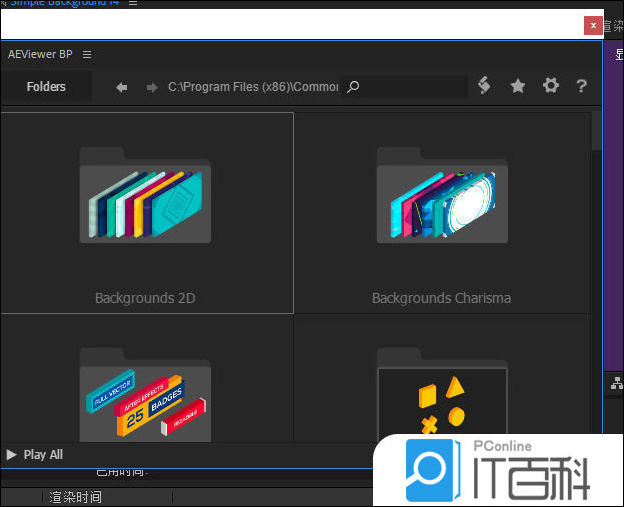Click the back navigation arrow
The width and height of the screenshot is (624, 507).
click(122, 87)
